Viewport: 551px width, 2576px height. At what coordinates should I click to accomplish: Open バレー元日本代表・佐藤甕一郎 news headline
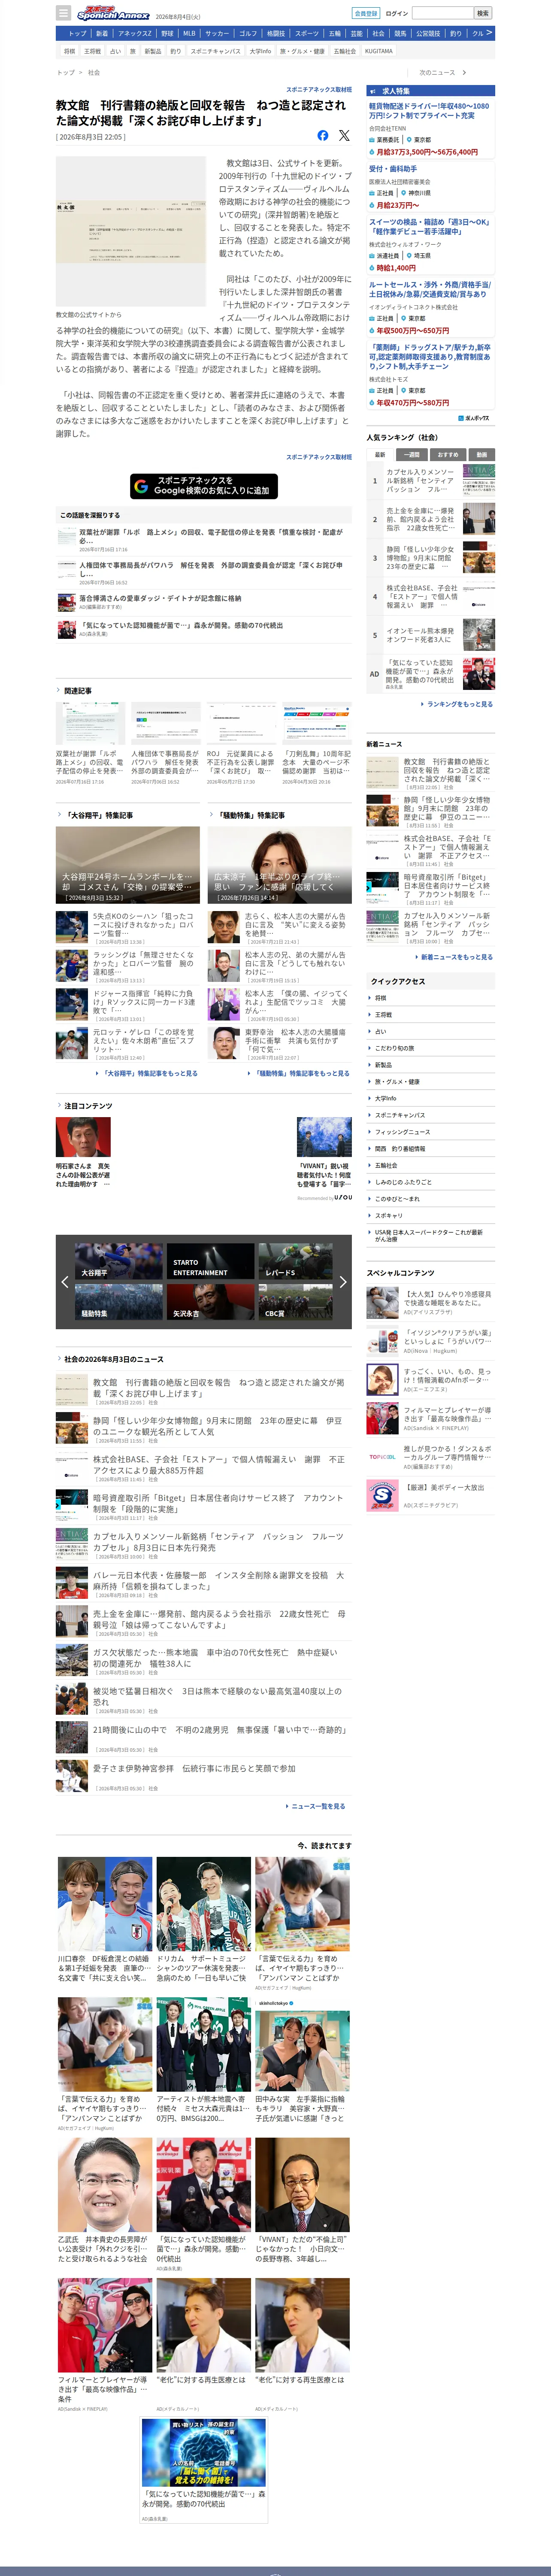[218, 1580]
